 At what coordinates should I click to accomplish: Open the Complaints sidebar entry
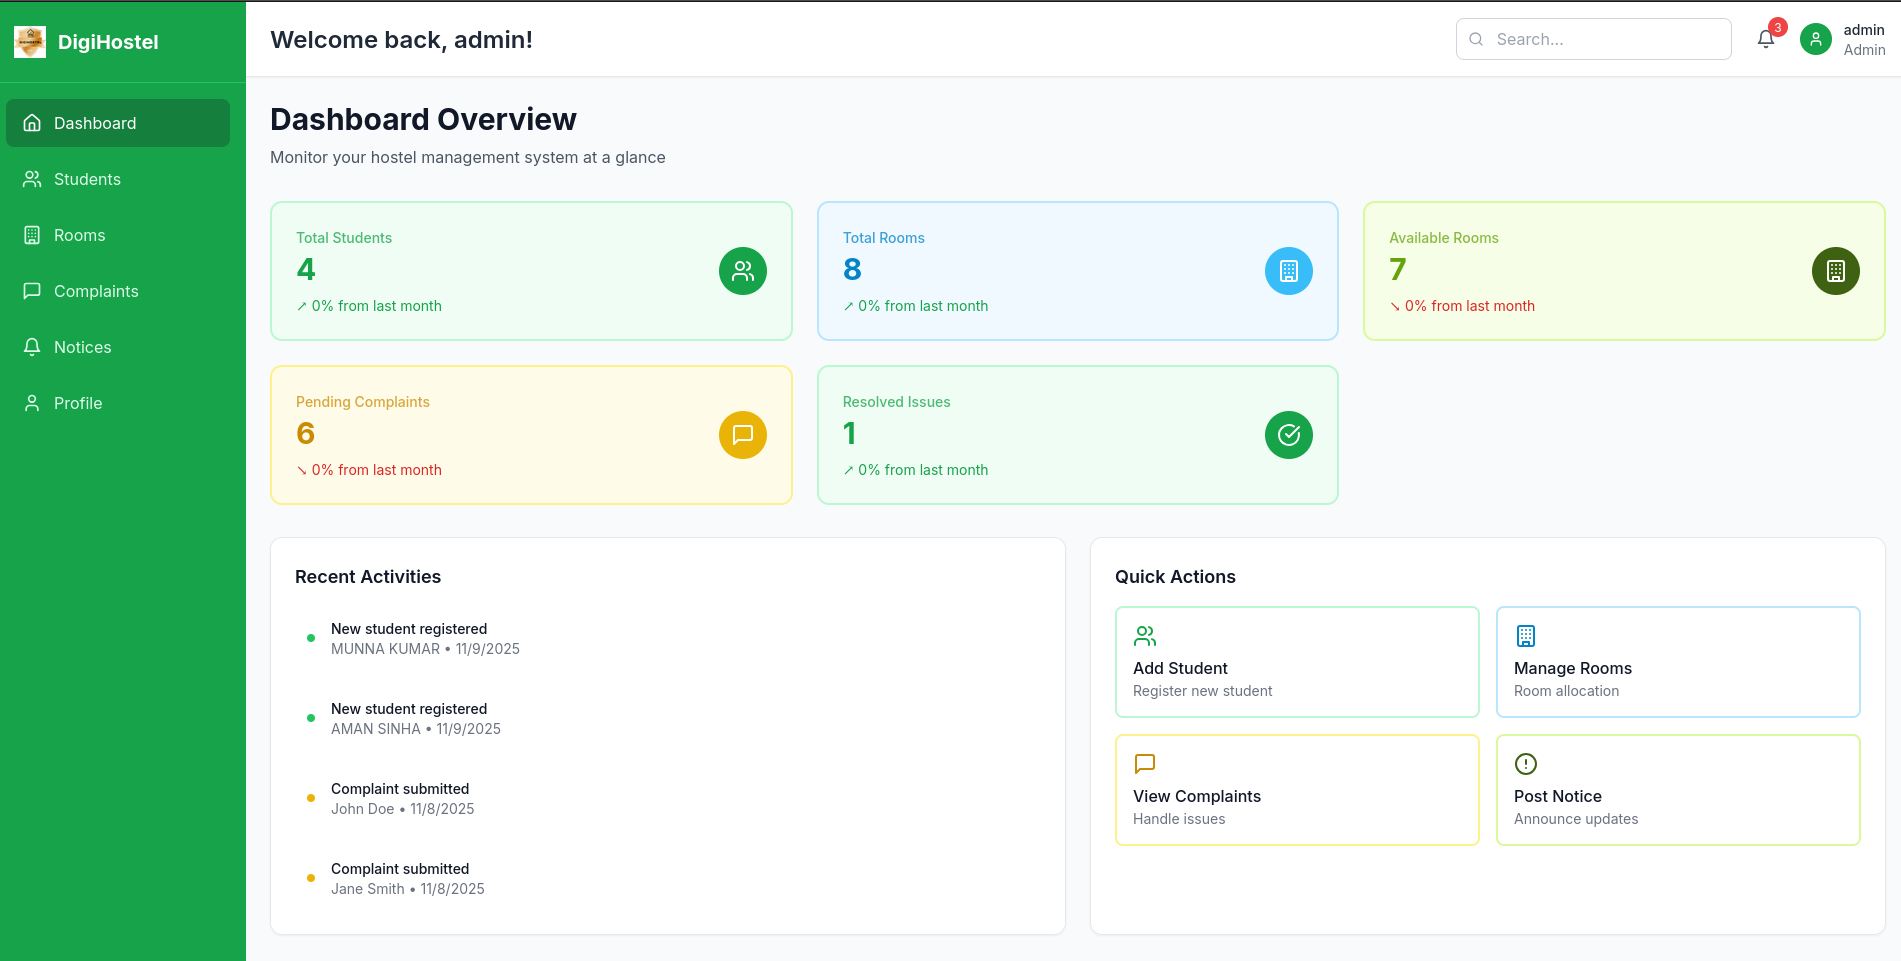[96, 291]
